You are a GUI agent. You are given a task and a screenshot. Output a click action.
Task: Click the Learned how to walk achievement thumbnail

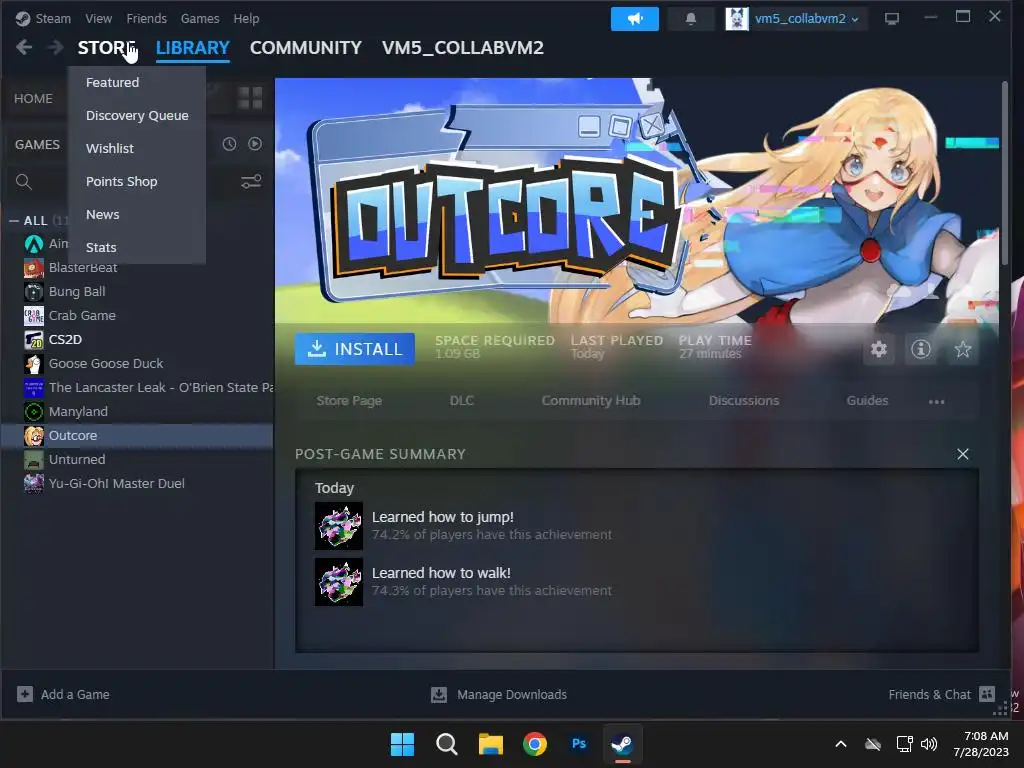(x=339, y=582)
